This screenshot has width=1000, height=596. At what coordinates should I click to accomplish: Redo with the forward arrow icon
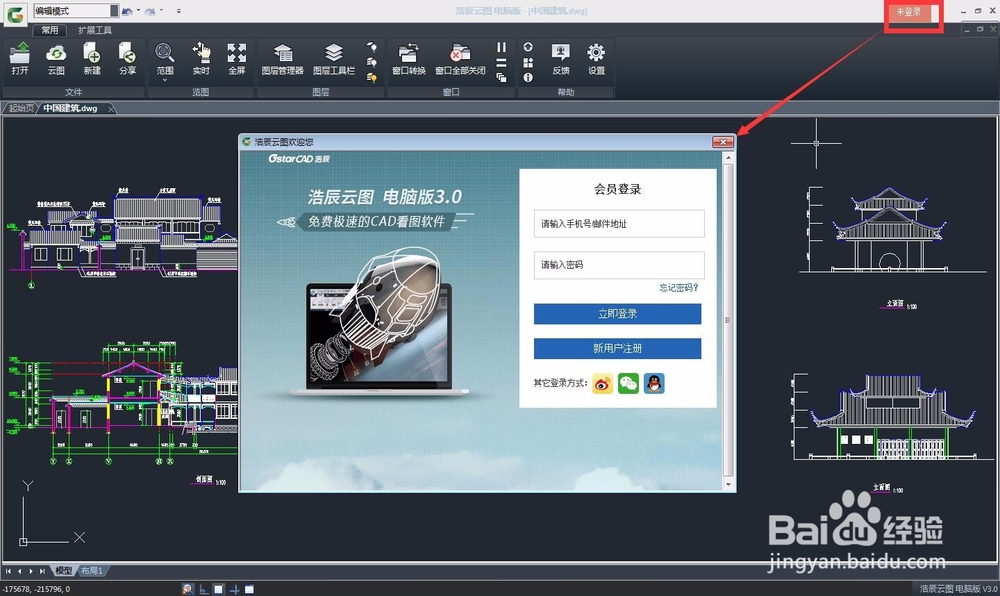click(x=151, y=11)
